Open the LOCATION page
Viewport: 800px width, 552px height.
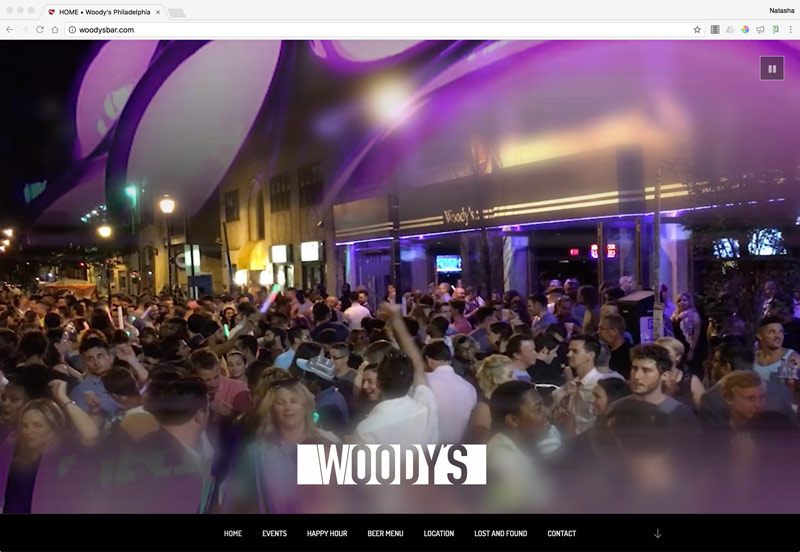[x=439, y=533]
